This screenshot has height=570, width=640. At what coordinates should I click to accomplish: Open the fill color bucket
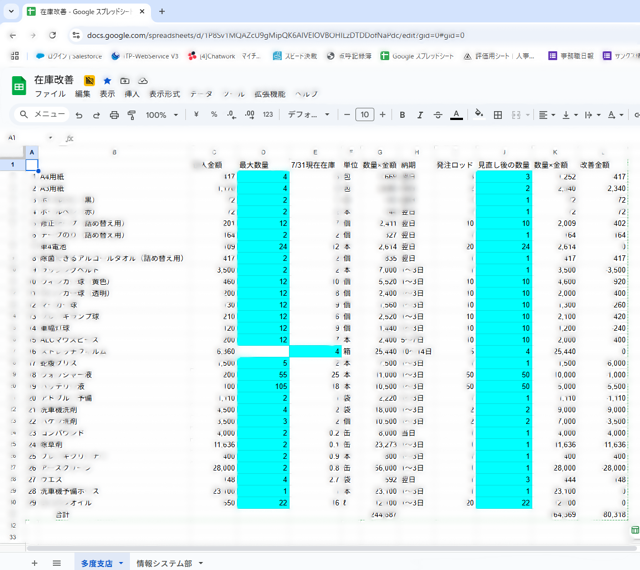pos(479,114)
